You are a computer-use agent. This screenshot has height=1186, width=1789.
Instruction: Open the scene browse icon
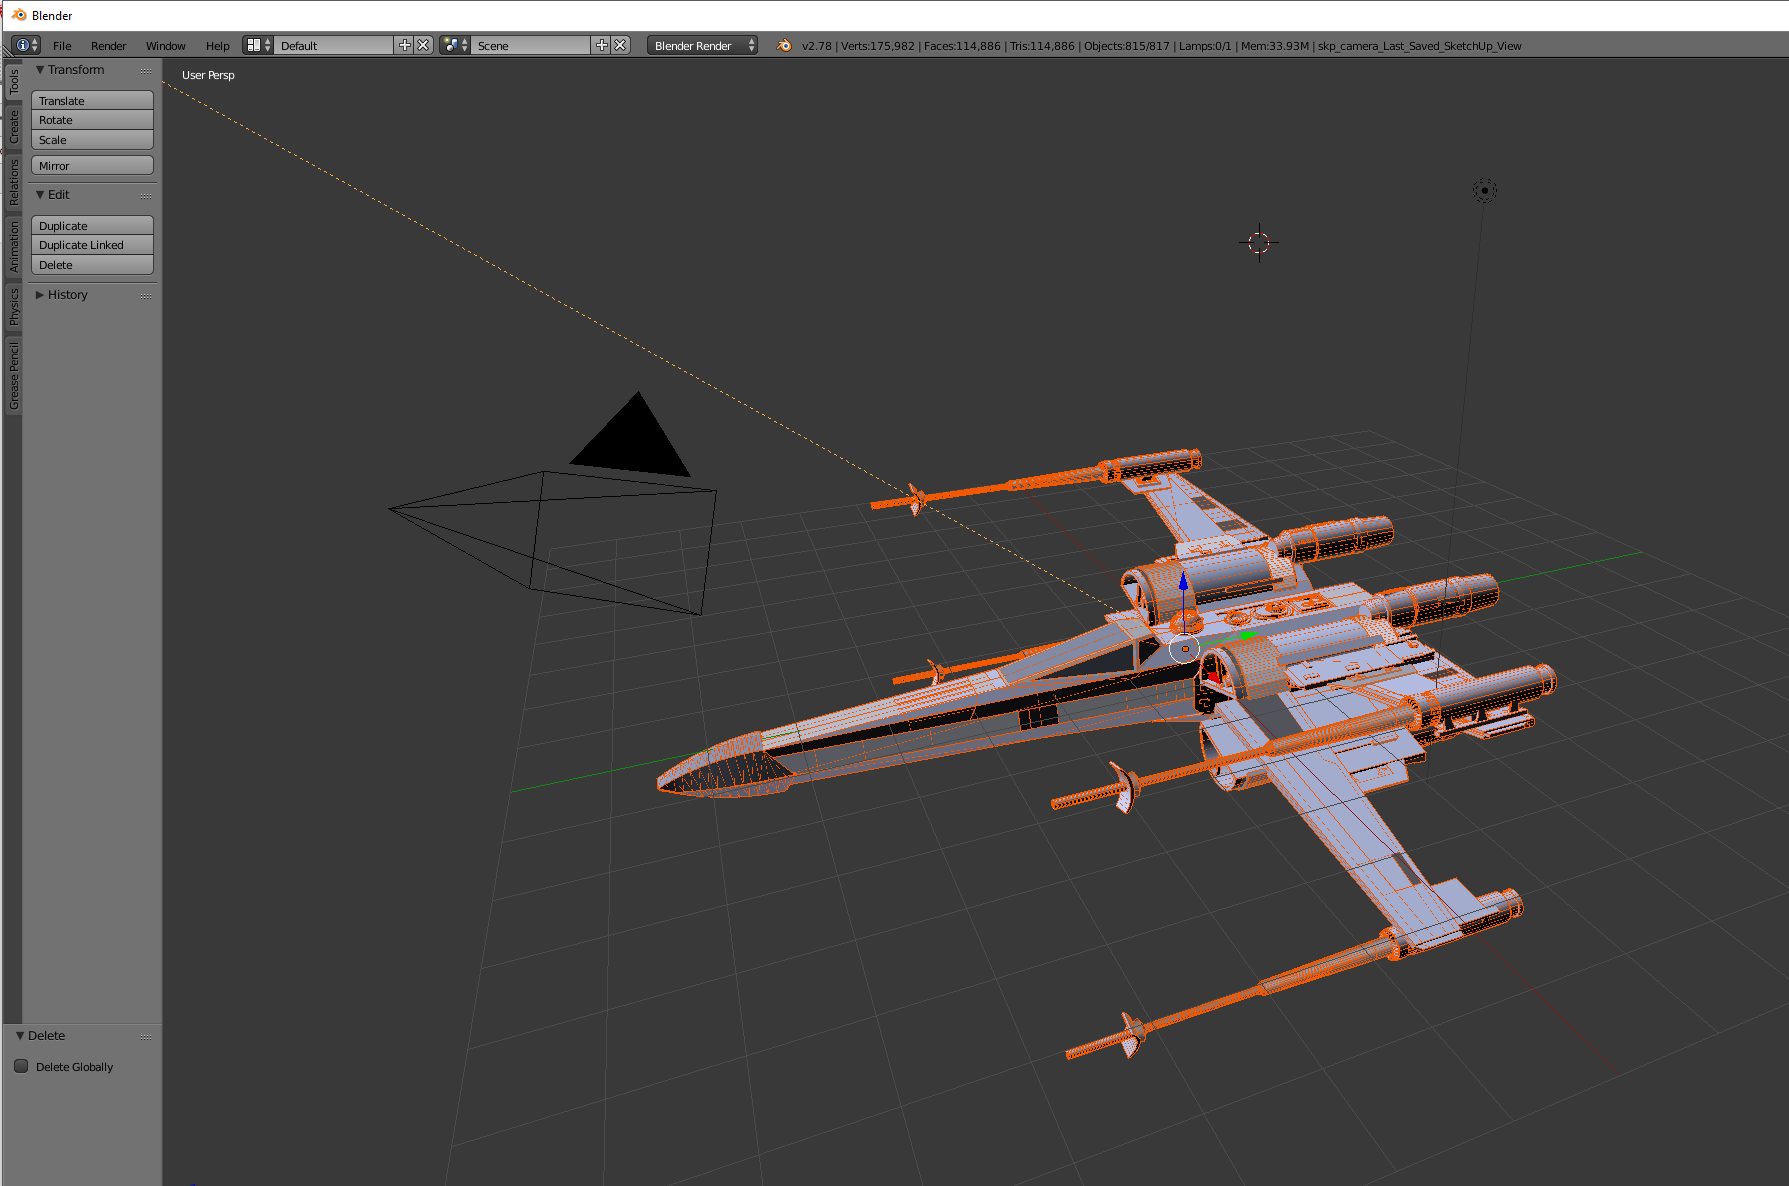(456, 45)
